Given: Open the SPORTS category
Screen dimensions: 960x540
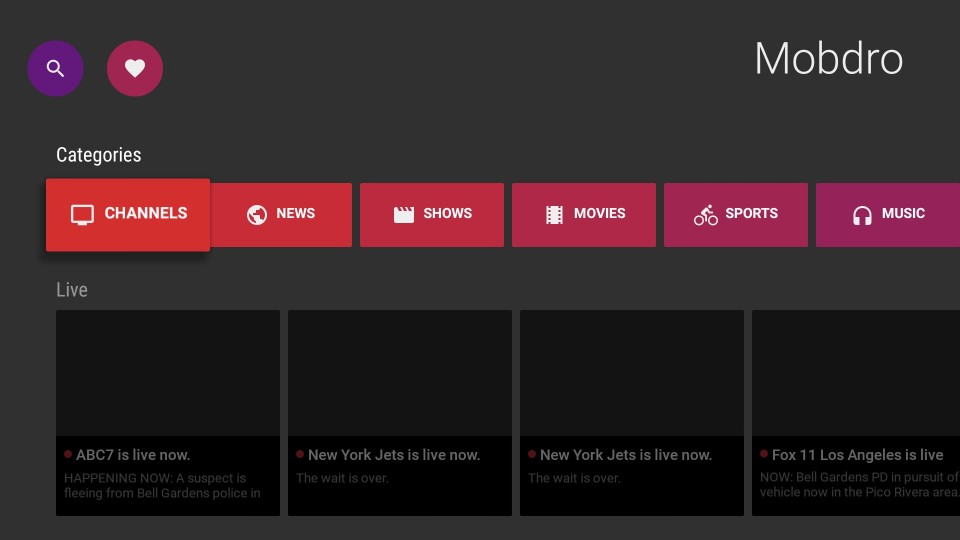Looking at the screenshot, I should pyautogui.click(x=735, y=214).
